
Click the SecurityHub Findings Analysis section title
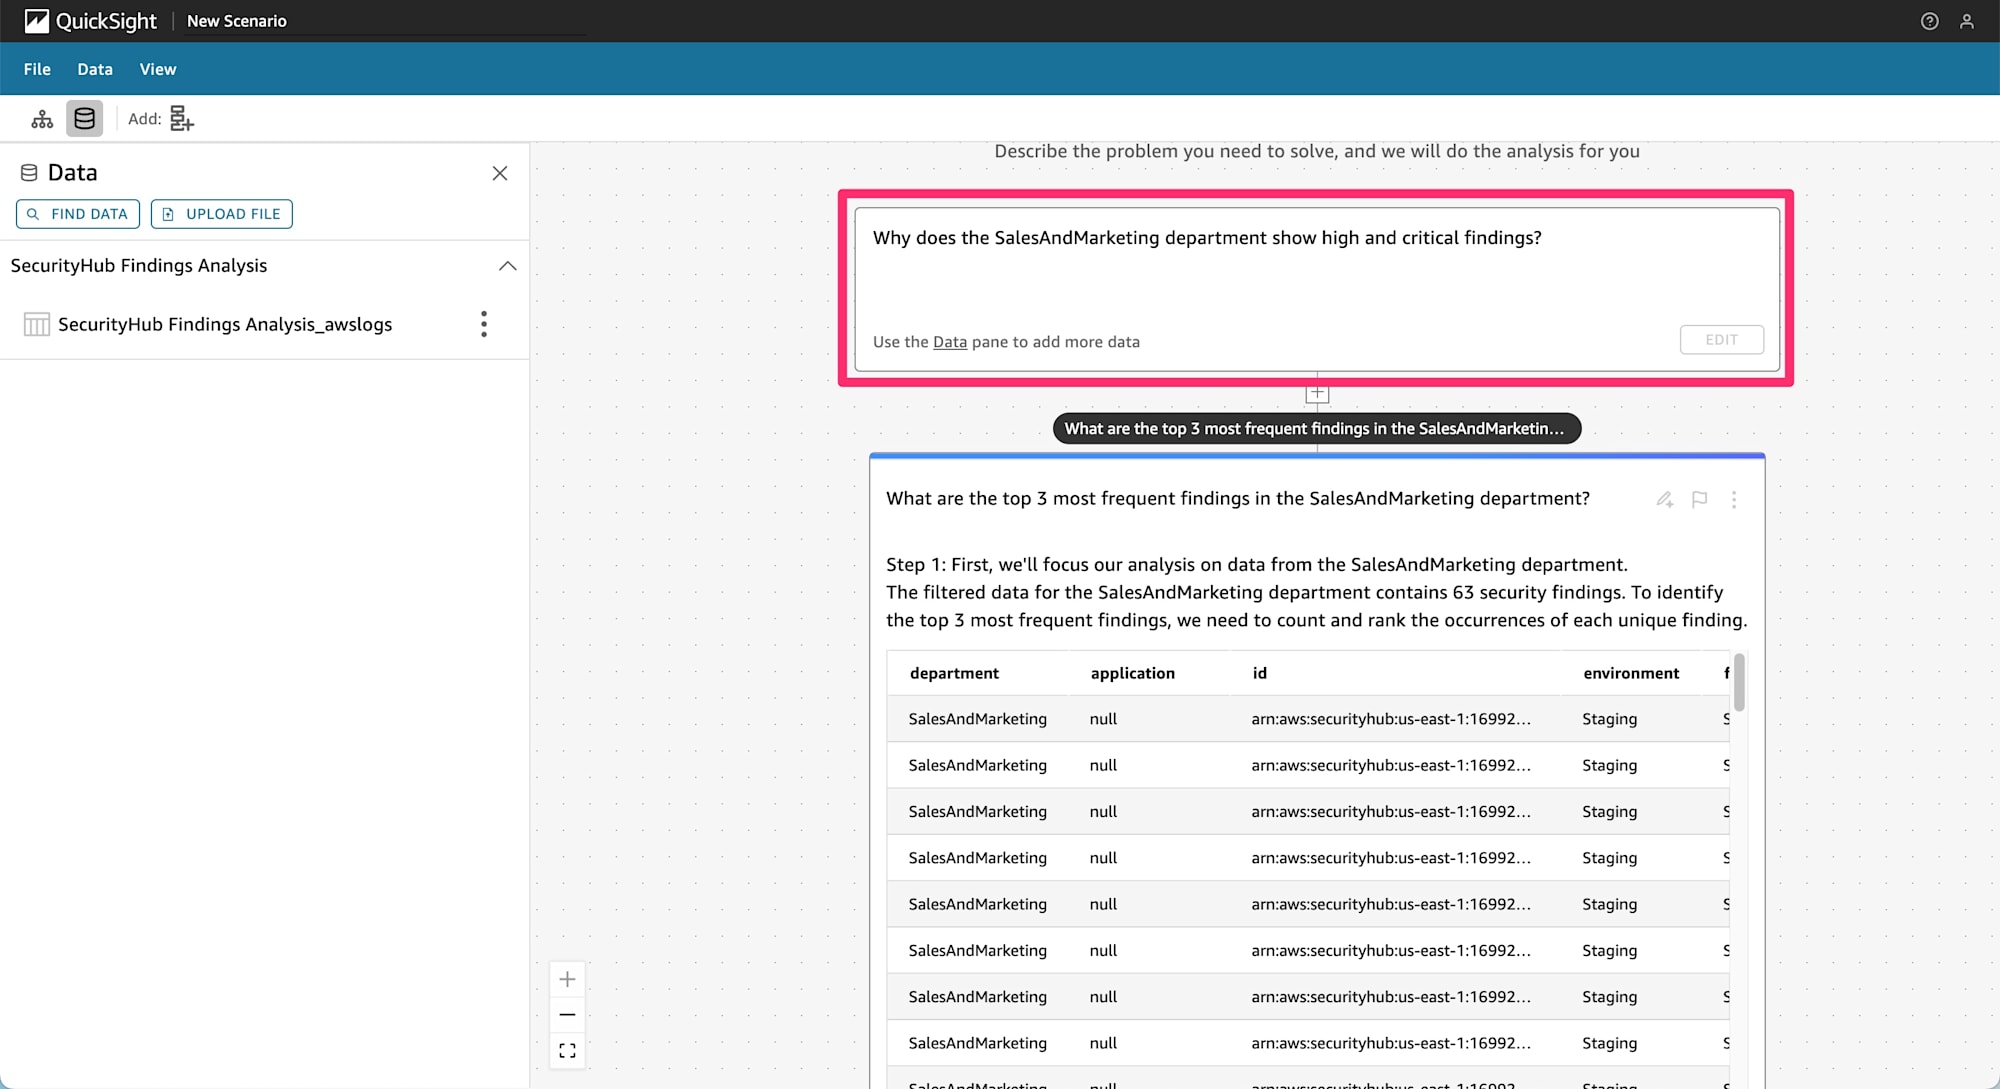[139, 266]
